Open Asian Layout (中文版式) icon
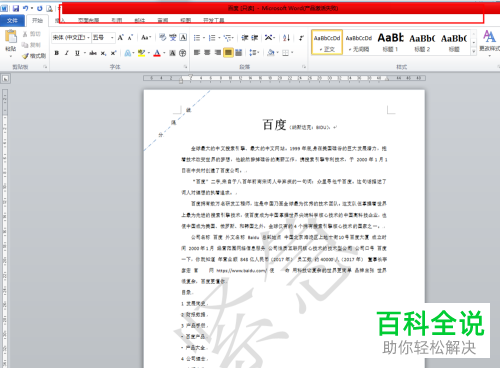The height and width of the screenshot is (368, 500). (x=268, y=38)
